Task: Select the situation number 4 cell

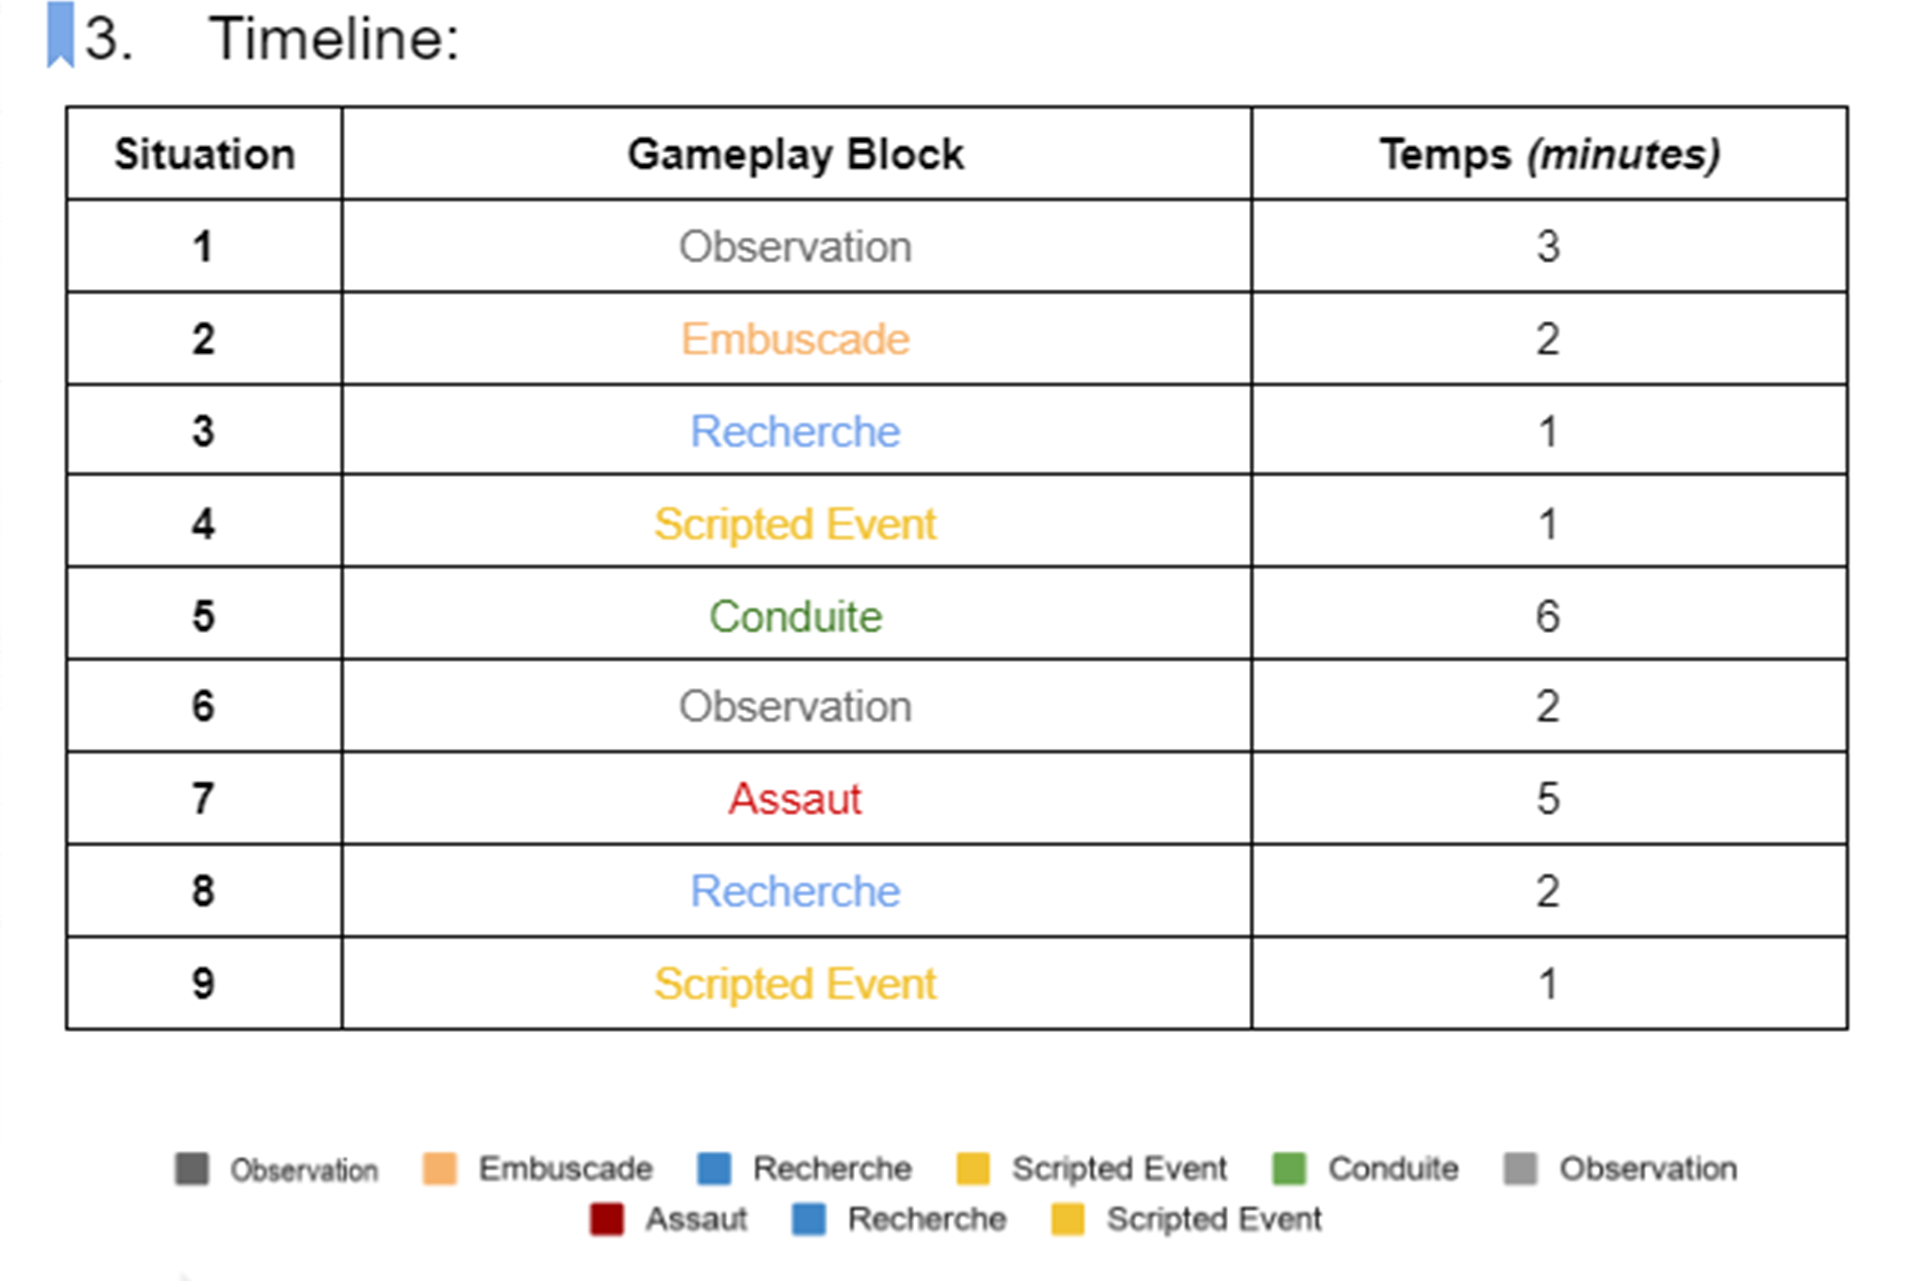Action: tap(204, 524)
